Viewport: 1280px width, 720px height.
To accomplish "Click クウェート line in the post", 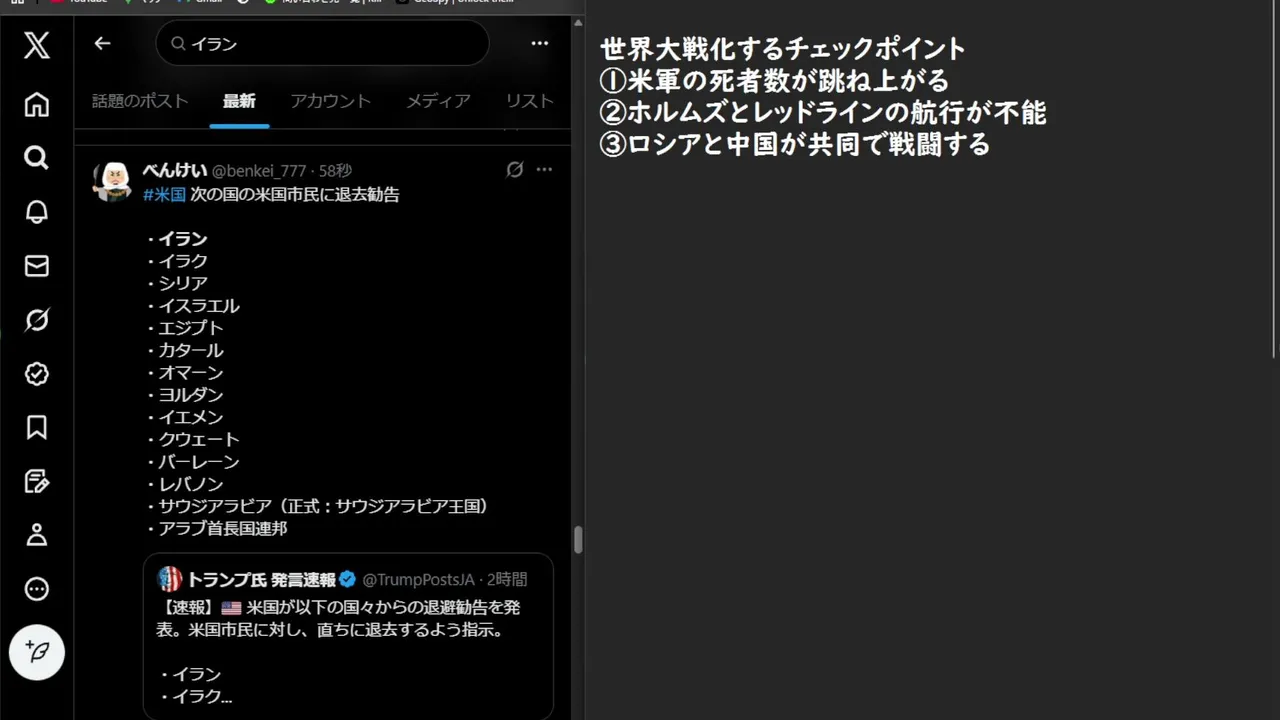I will tap(193, 439).
